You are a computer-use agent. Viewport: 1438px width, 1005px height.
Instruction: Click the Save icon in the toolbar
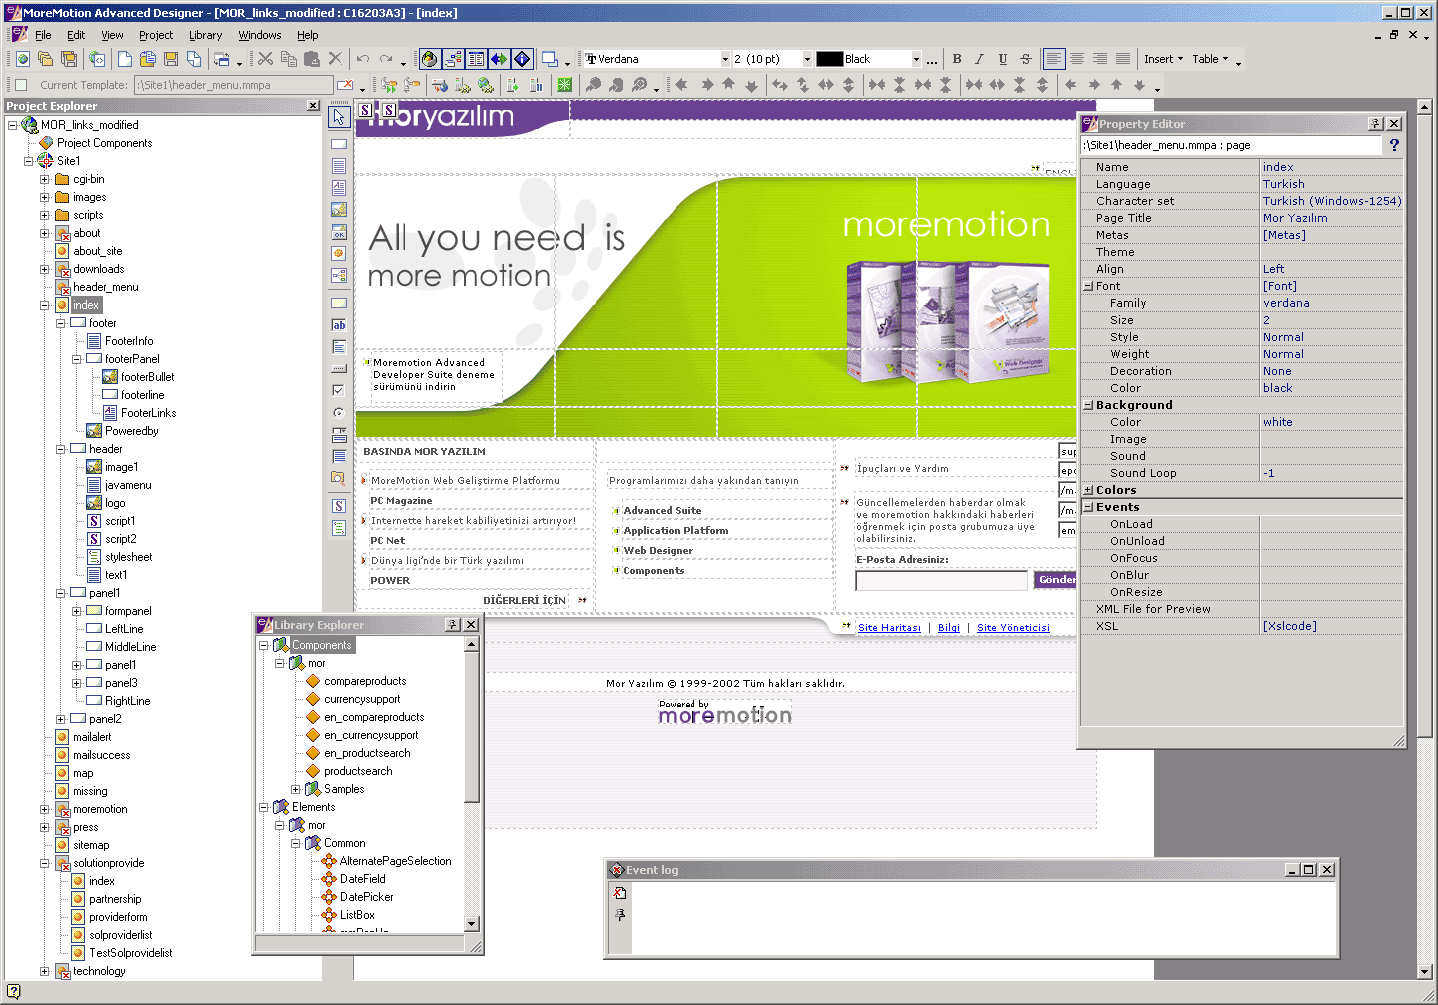[x=172, y=59]
